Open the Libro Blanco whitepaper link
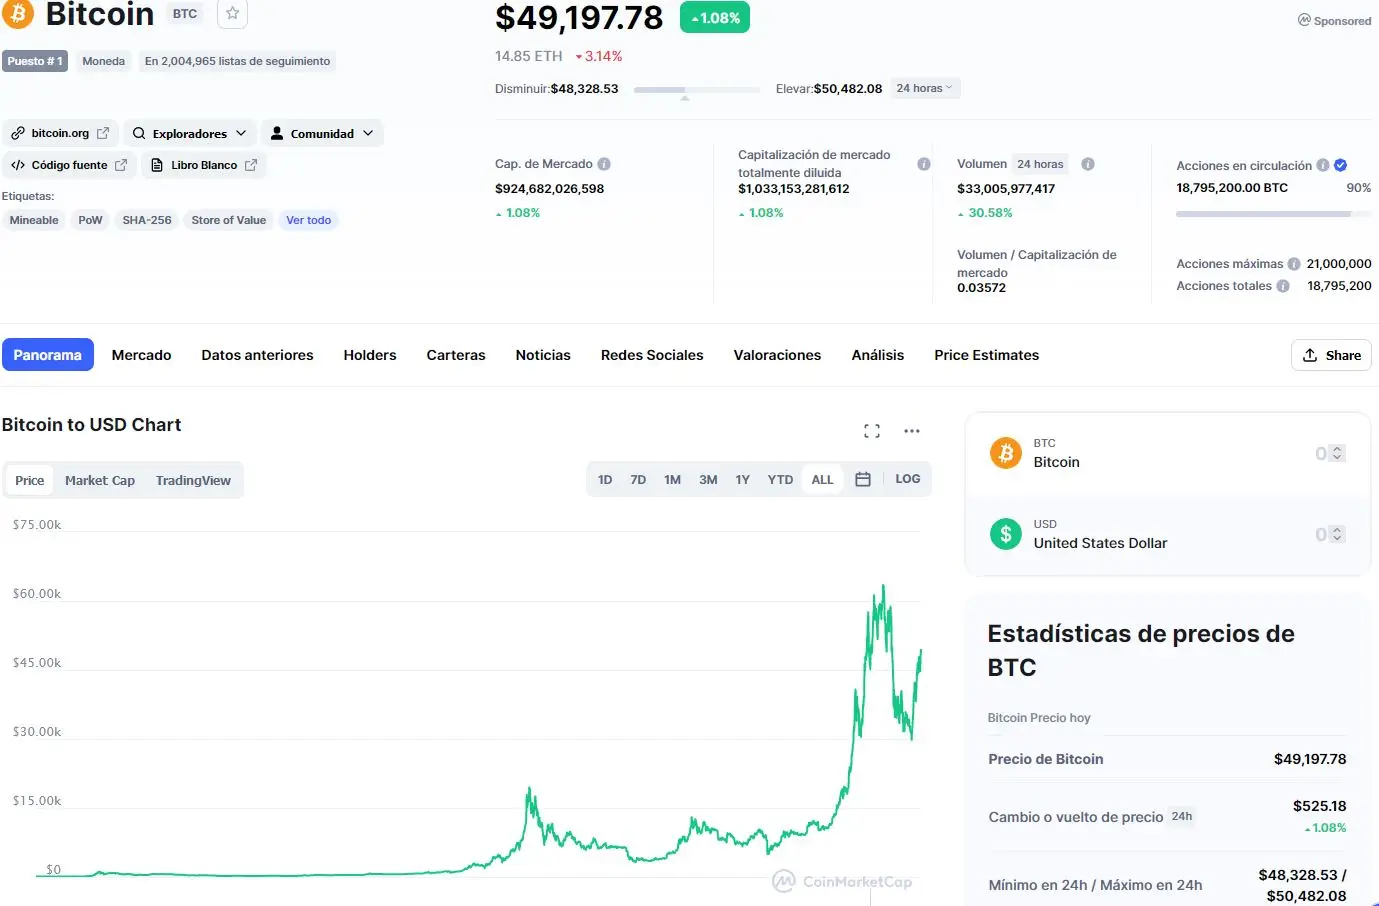The width and height of the screenshot is (1379, 906). click(204, 165)
